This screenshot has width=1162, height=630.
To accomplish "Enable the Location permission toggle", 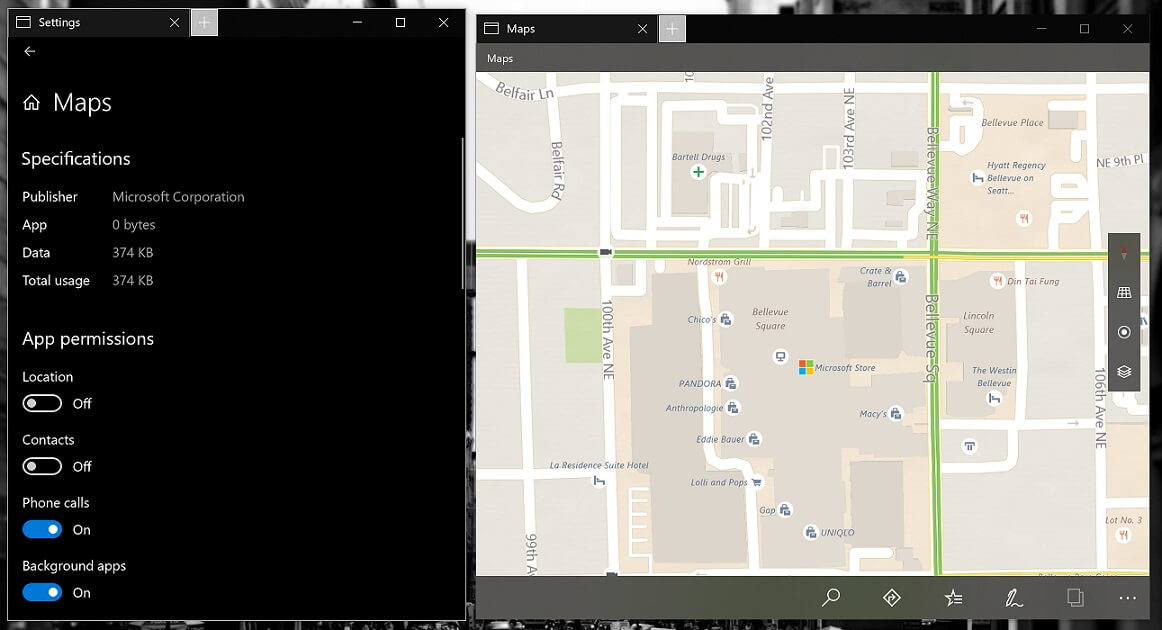I will (42, 403).
